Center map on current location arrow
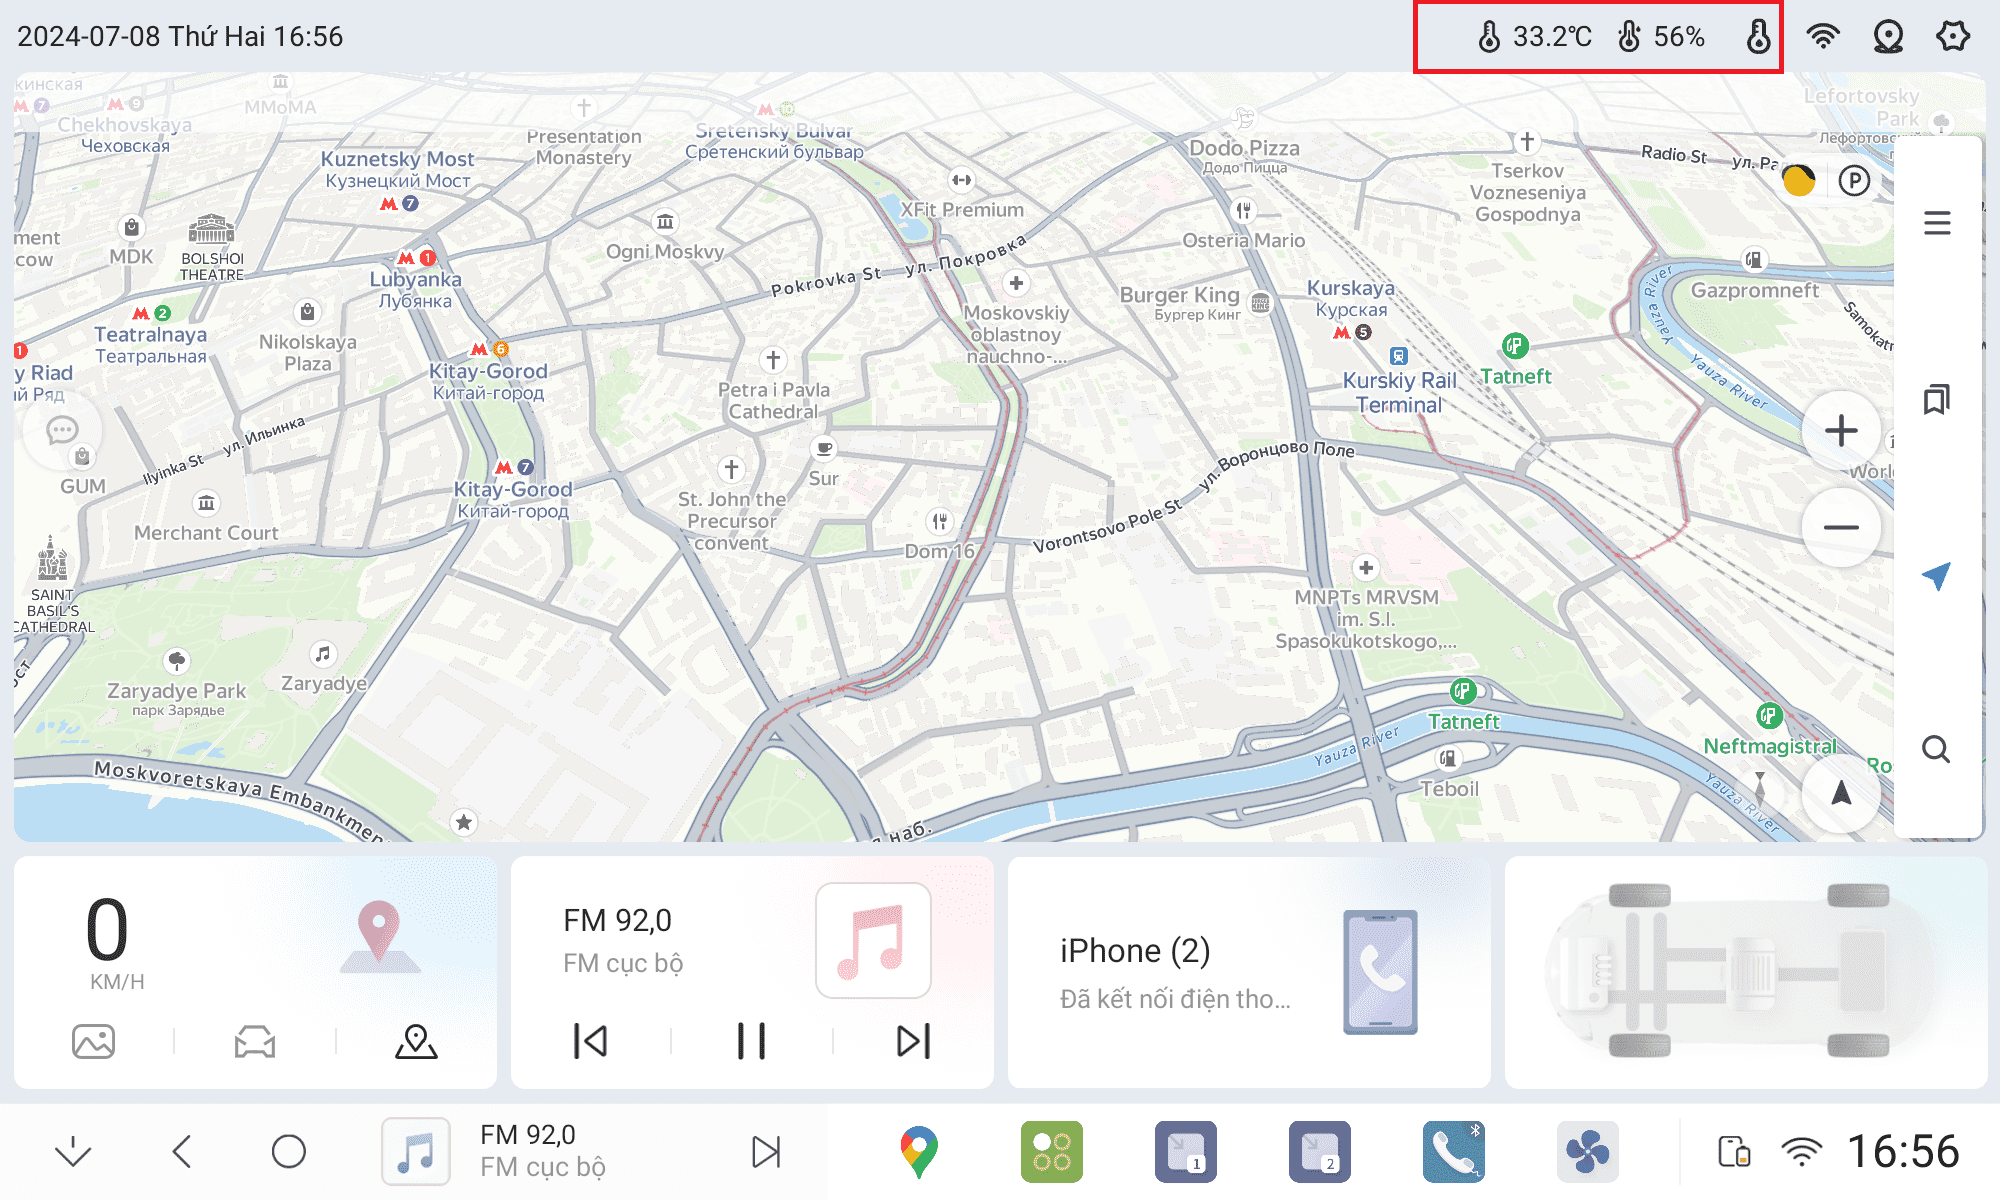This screenshot has height=1200, width=2000. coord(1937,575)
